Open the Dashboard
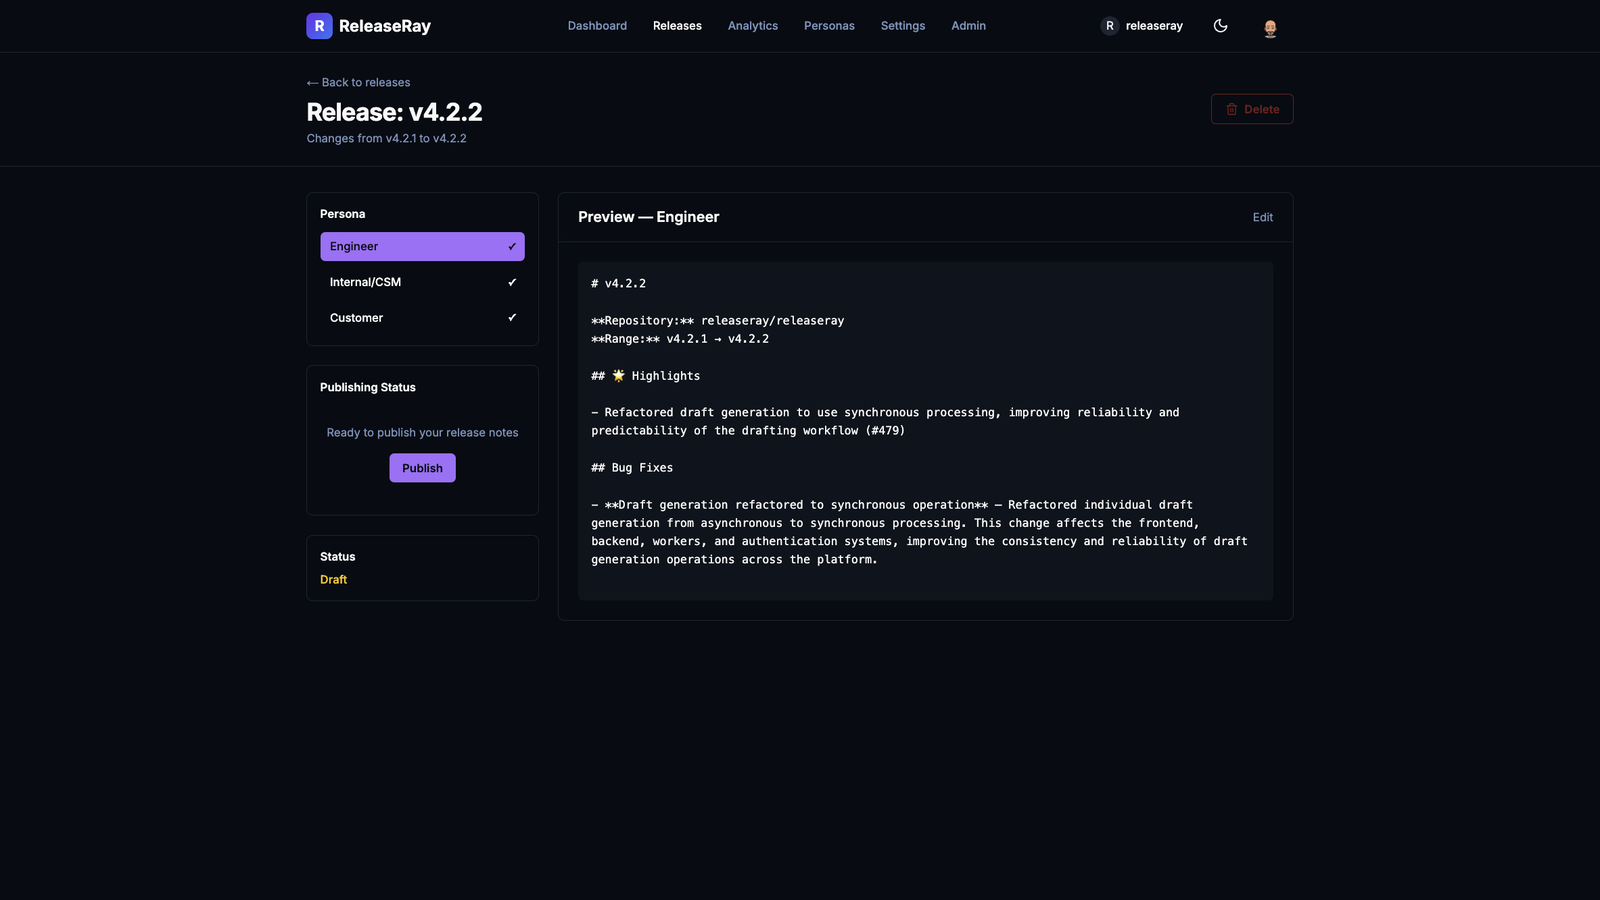 (x=597, y=25)
